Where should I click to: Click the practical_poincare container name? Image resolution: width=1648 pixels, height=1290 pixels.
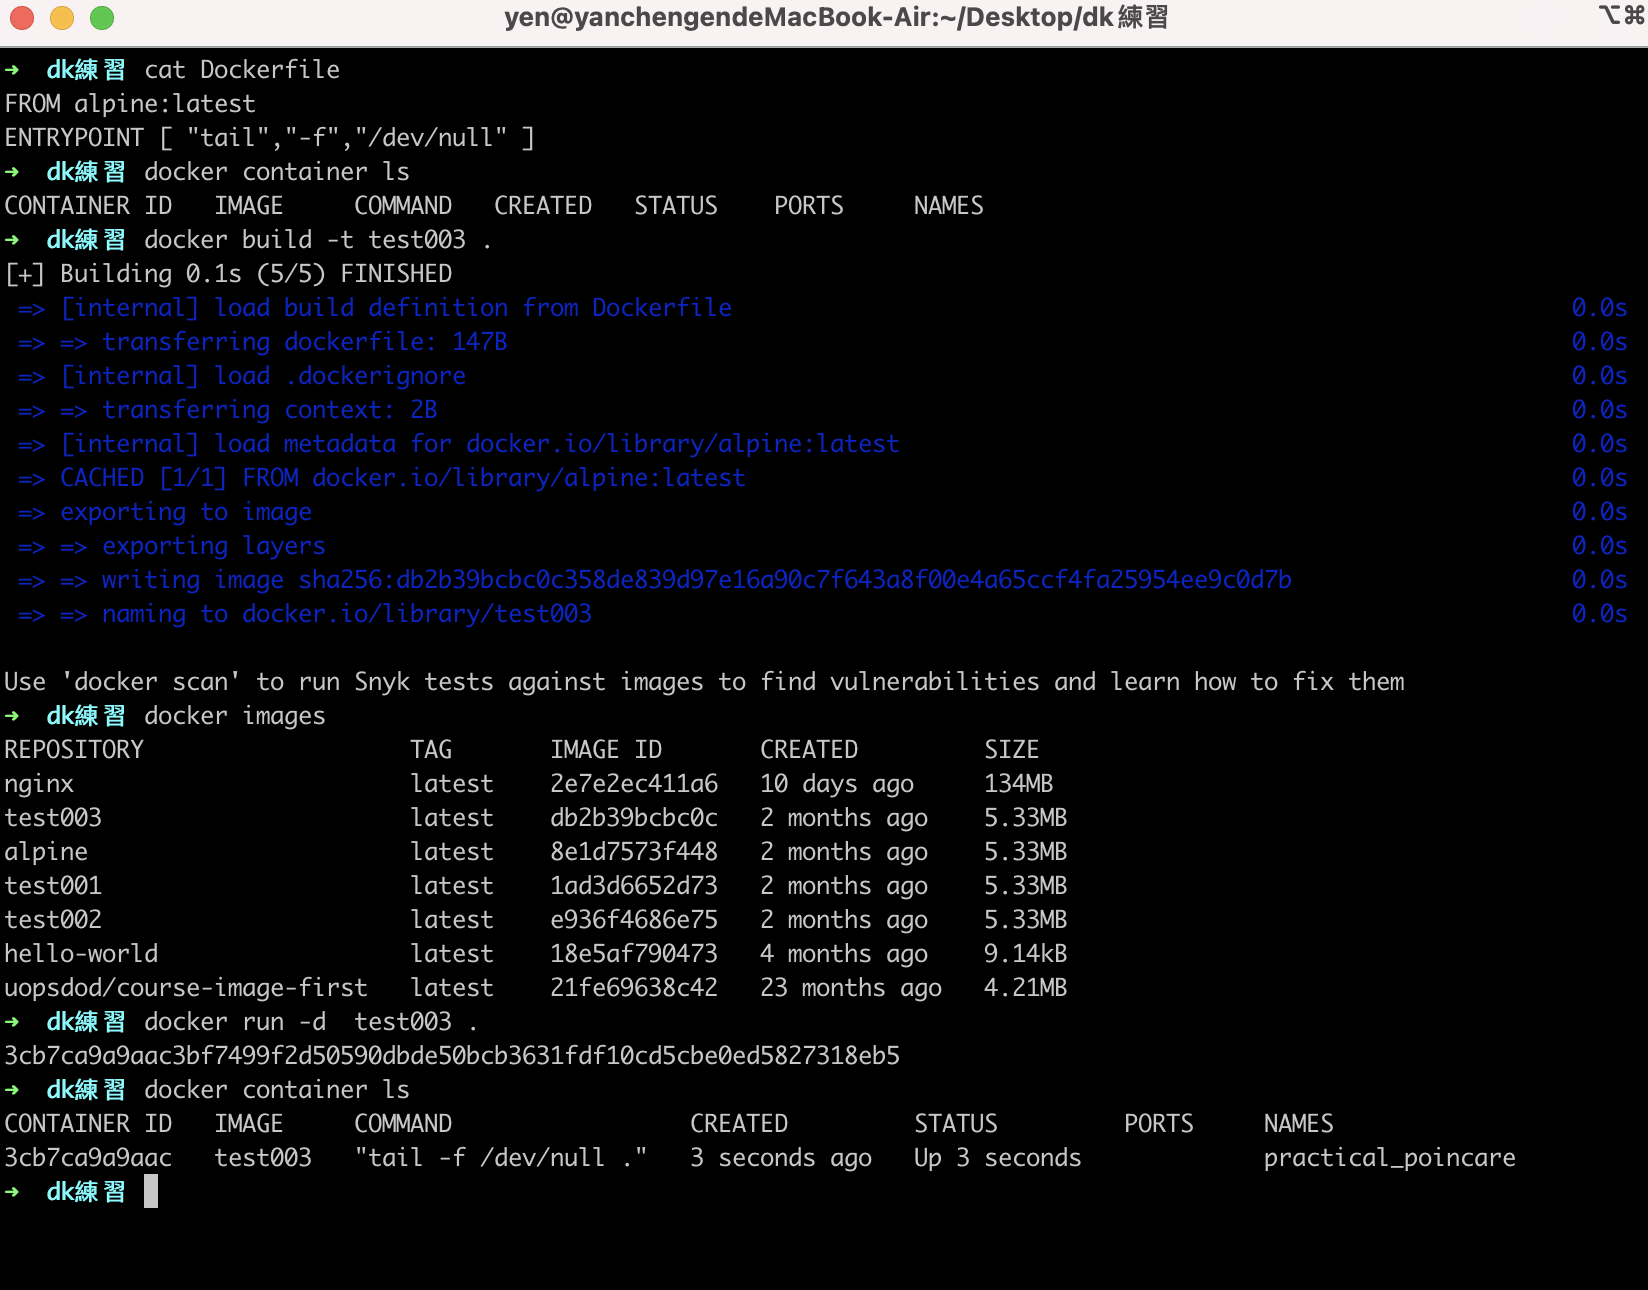click(x=1388, y=1157)
